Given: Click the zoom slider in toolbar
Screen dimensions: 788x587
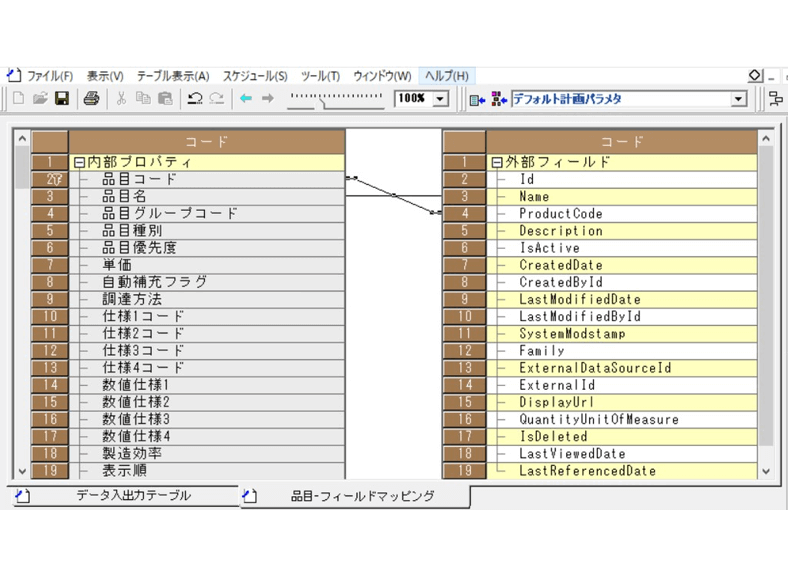Looking at the screenshot, I should point(335,98).
